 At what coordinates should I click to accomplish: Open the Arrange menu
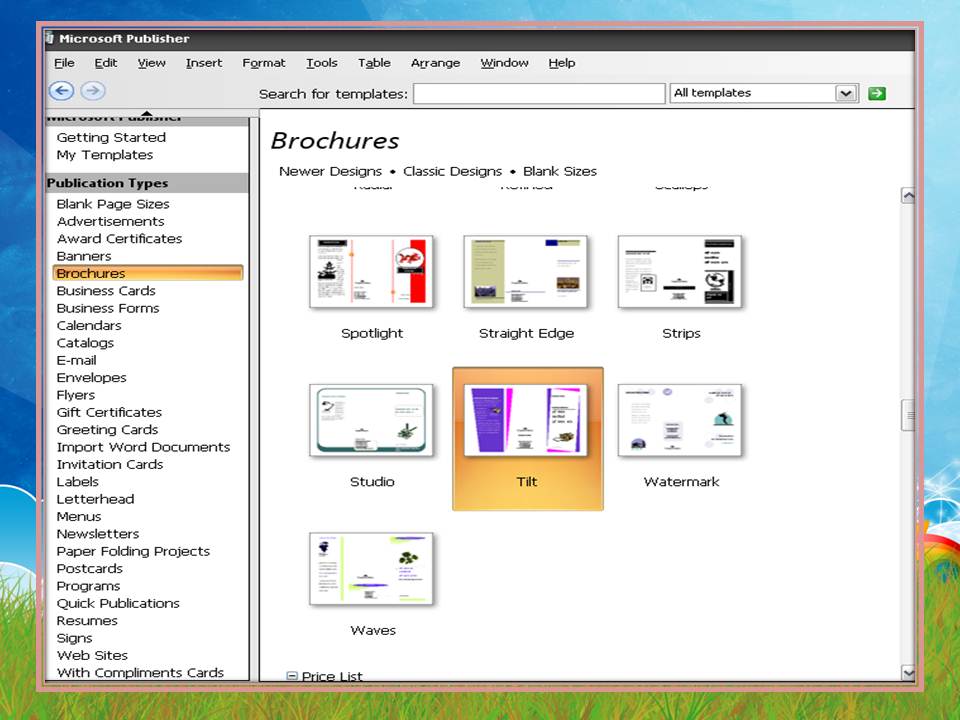(x=435, y=63)
